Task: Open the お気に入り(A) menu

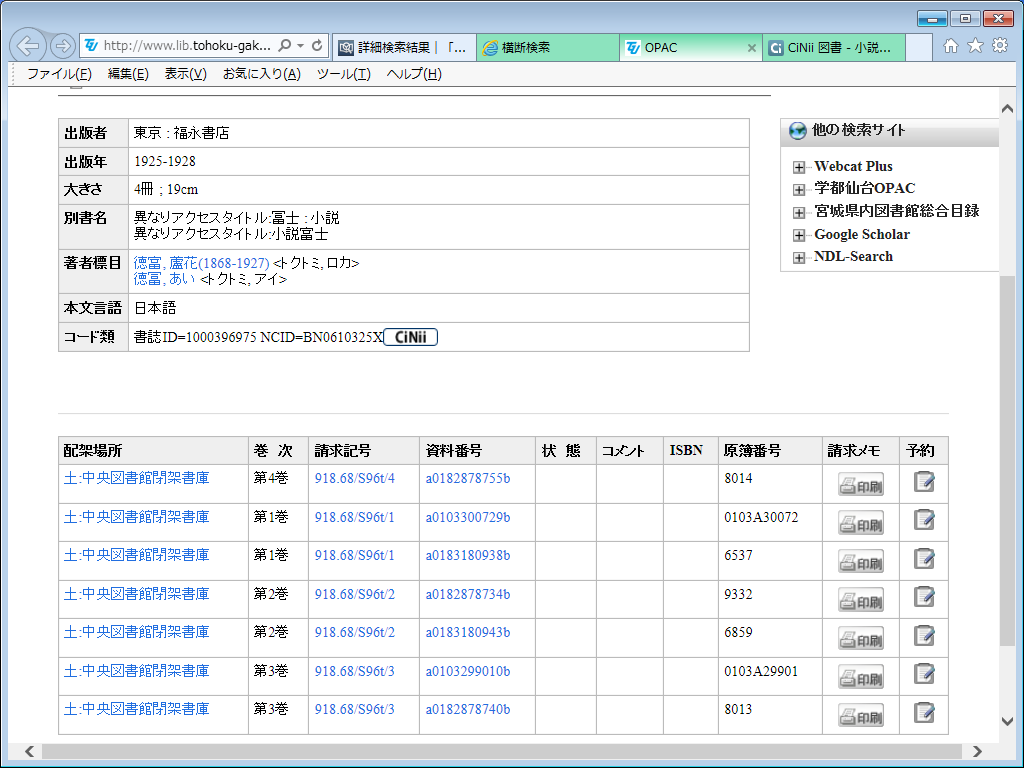Action: tap(262, 74)
